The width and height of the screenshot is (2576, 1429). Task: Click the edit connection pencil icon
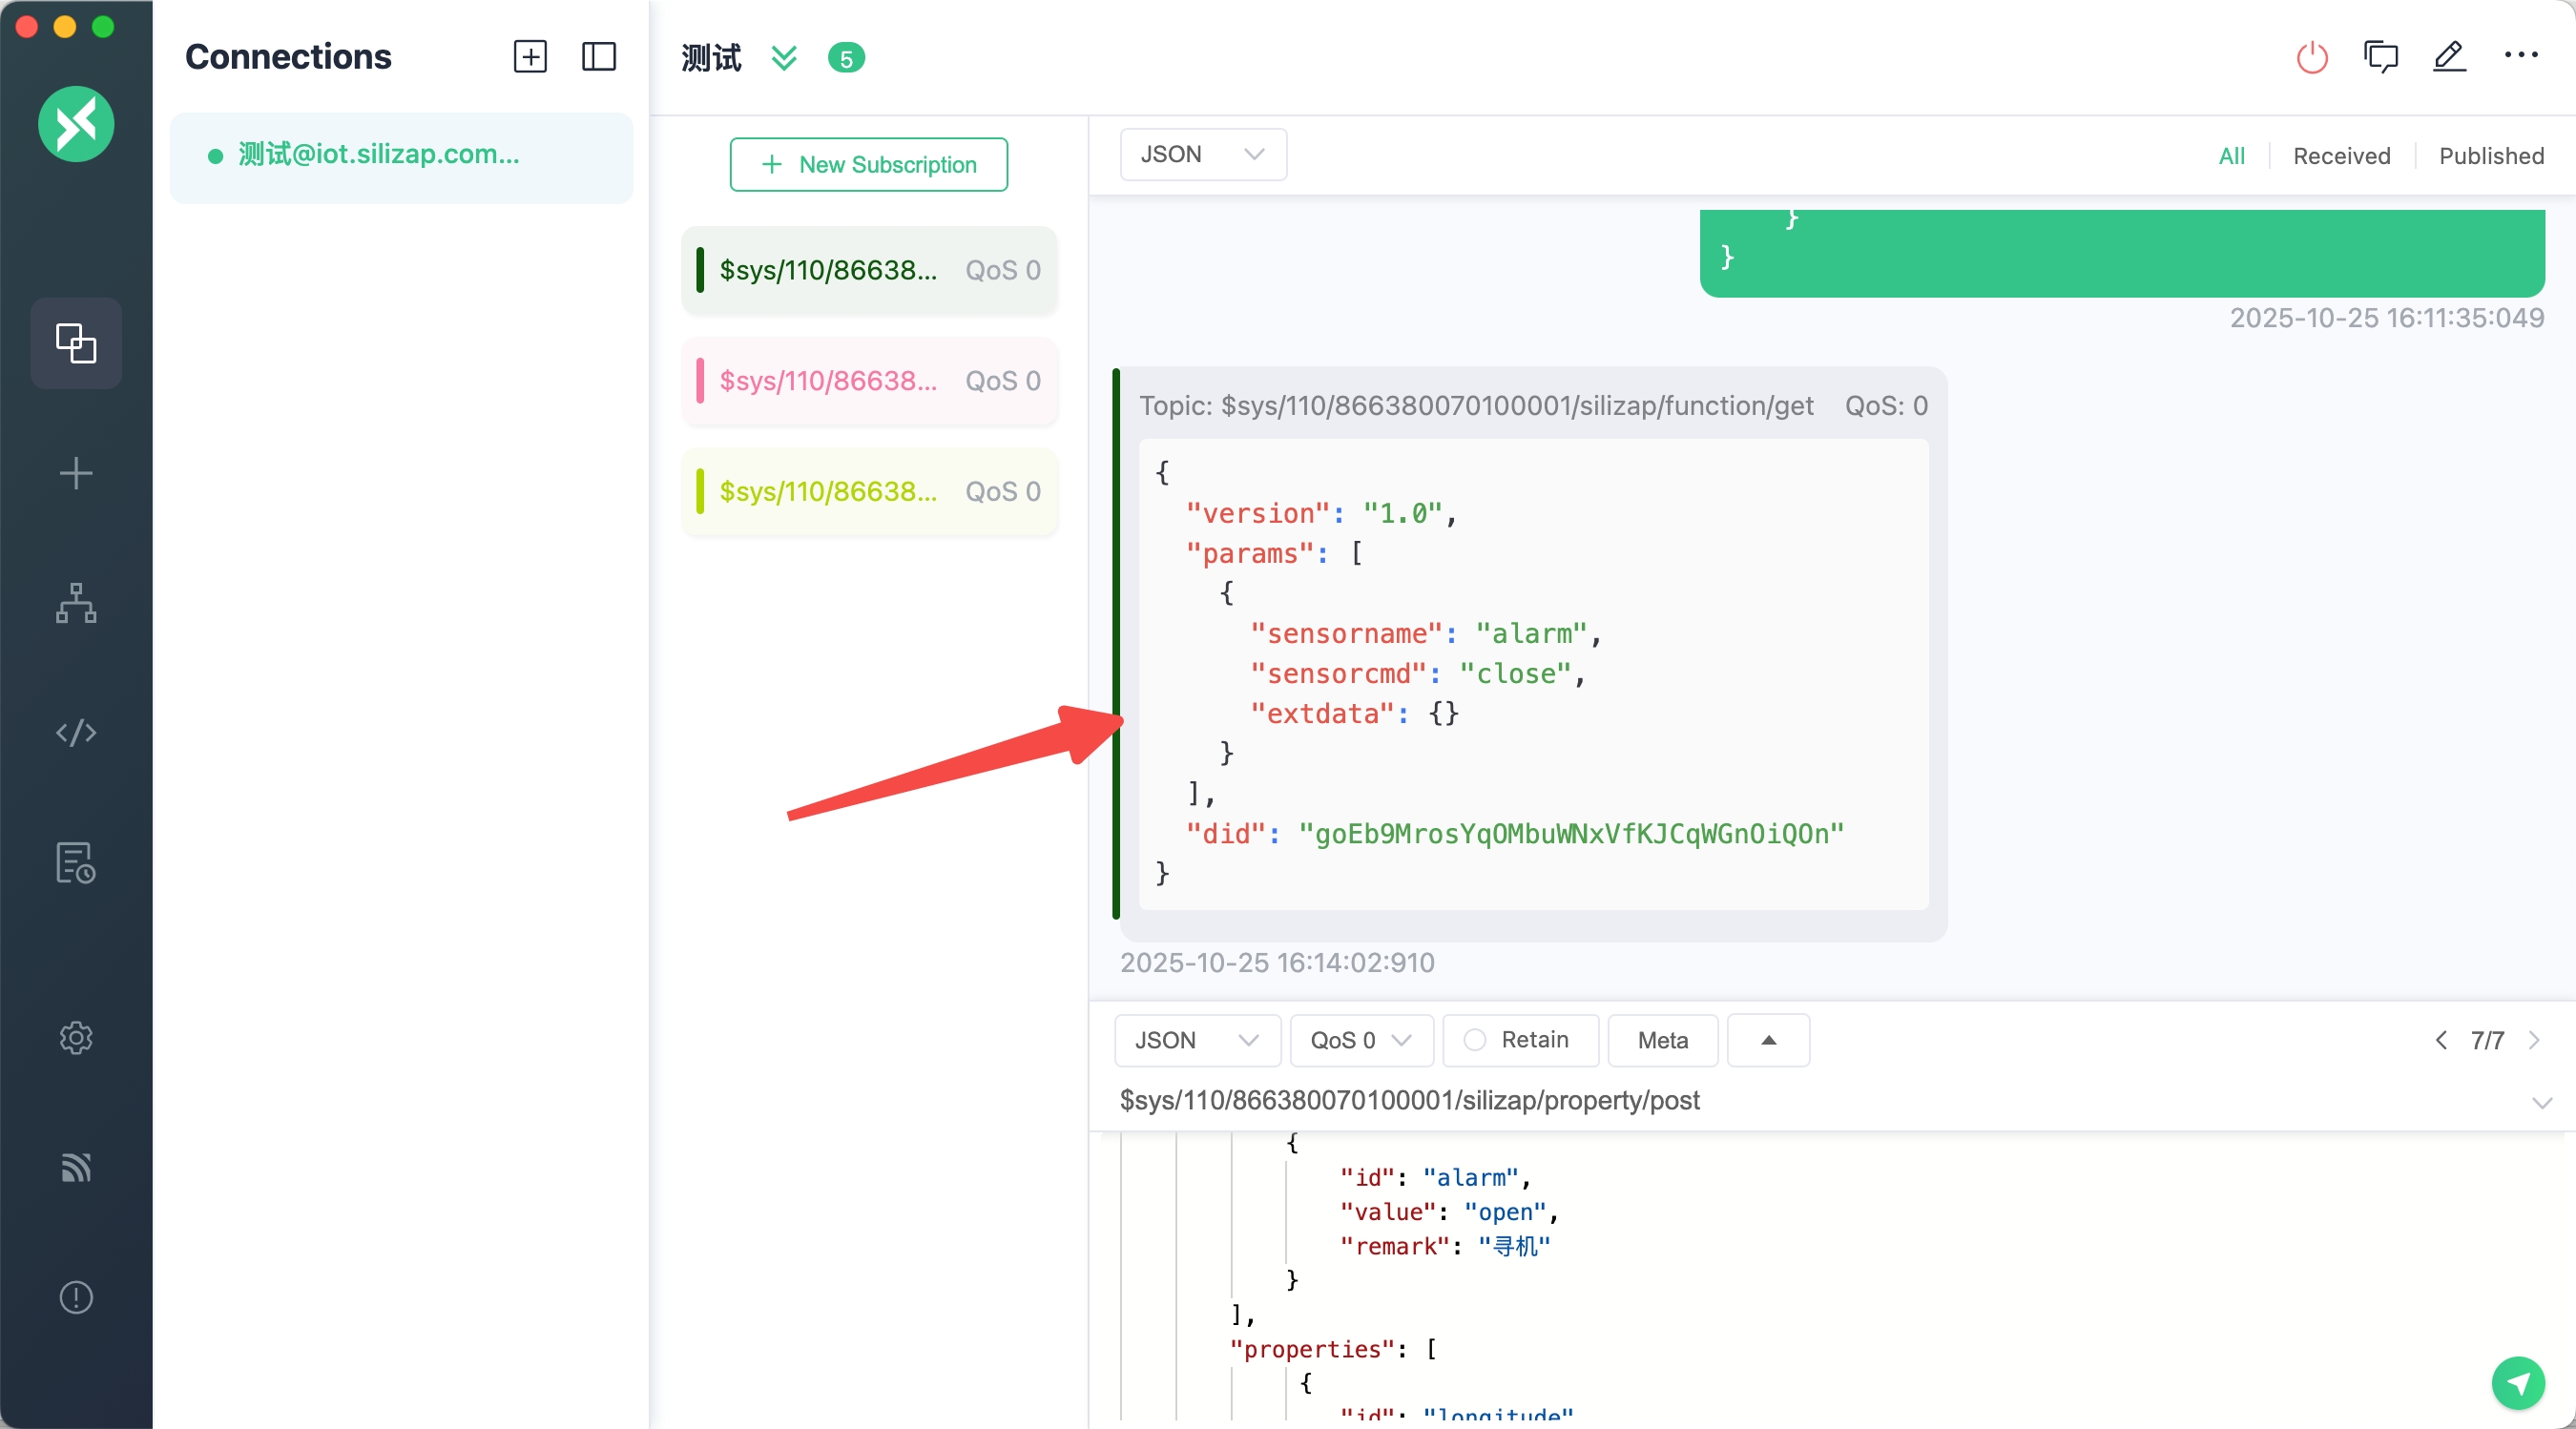tap(2449, 57)
